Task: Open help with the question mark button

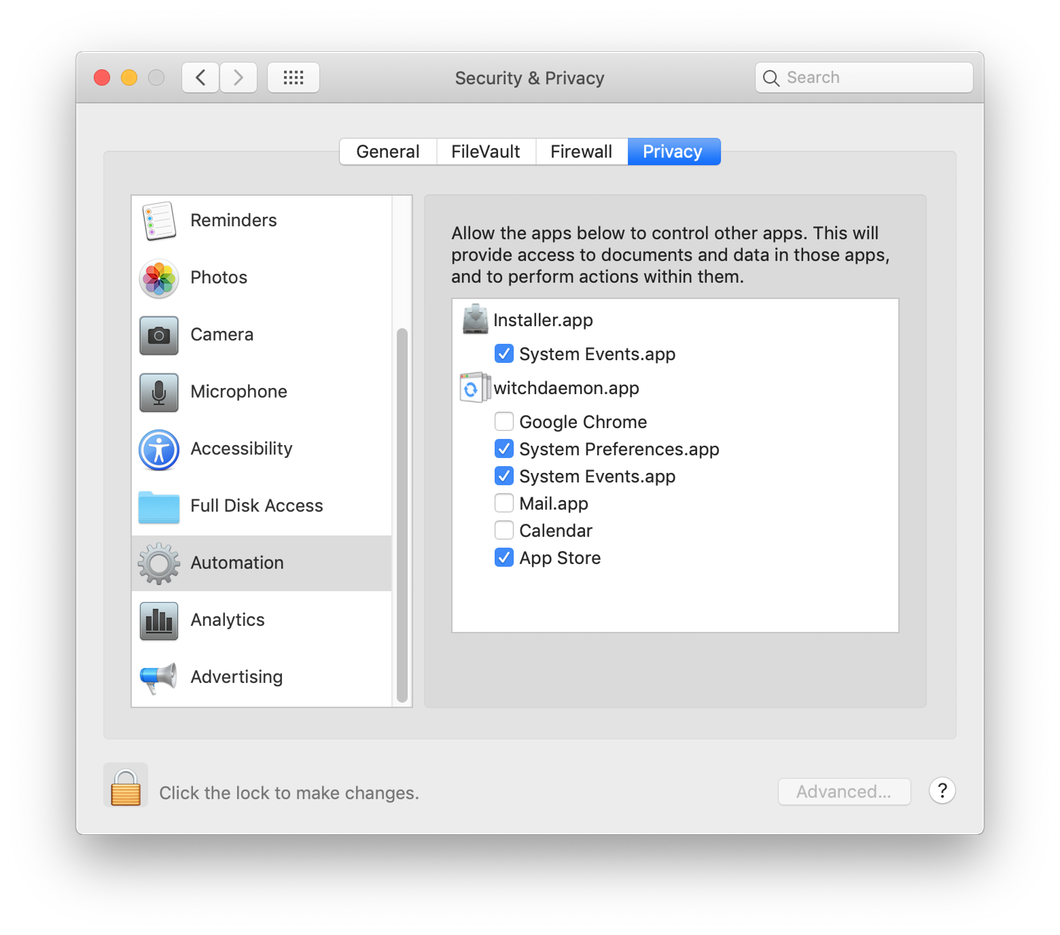Action: pyautogui.click(x=942, y=790)
